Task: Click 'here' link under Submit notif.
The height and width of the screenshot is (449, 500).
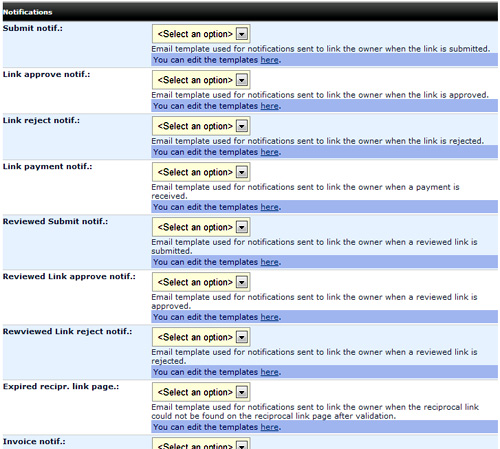Action: (269, 60)
